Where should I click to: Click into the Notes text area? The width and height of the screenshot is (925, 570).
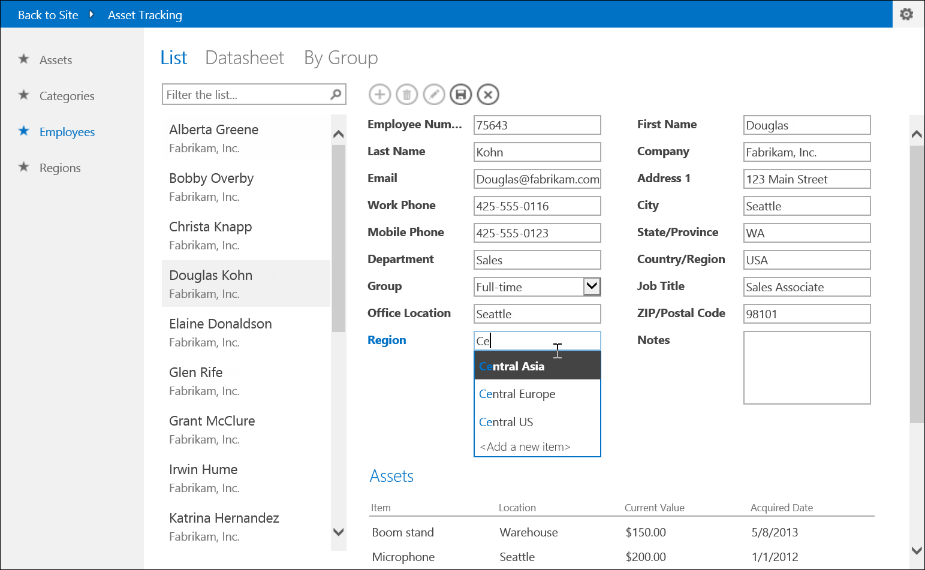pyautogui.click(x=806, y=368)
